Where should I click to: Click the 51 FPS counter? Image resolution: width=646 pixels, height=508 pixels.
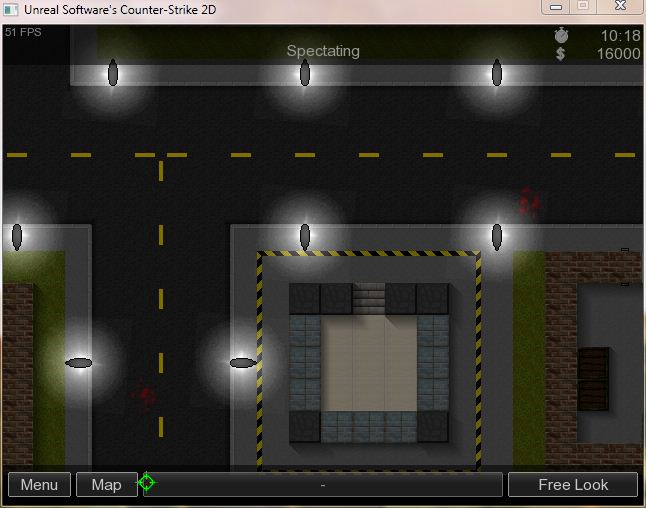tap(23, 32)
